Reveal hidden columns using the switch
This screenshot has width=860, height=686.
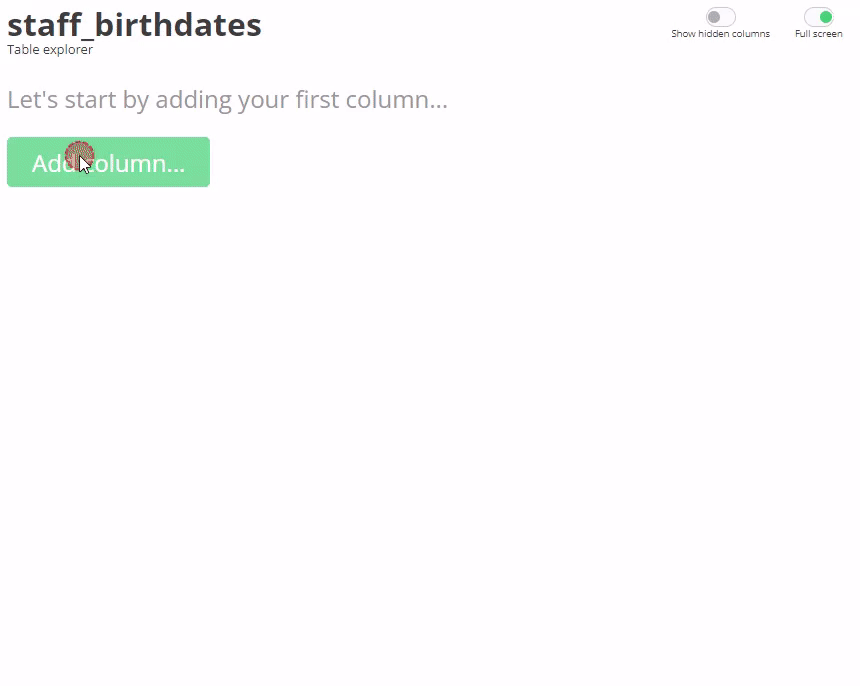(x=720, y=17)
